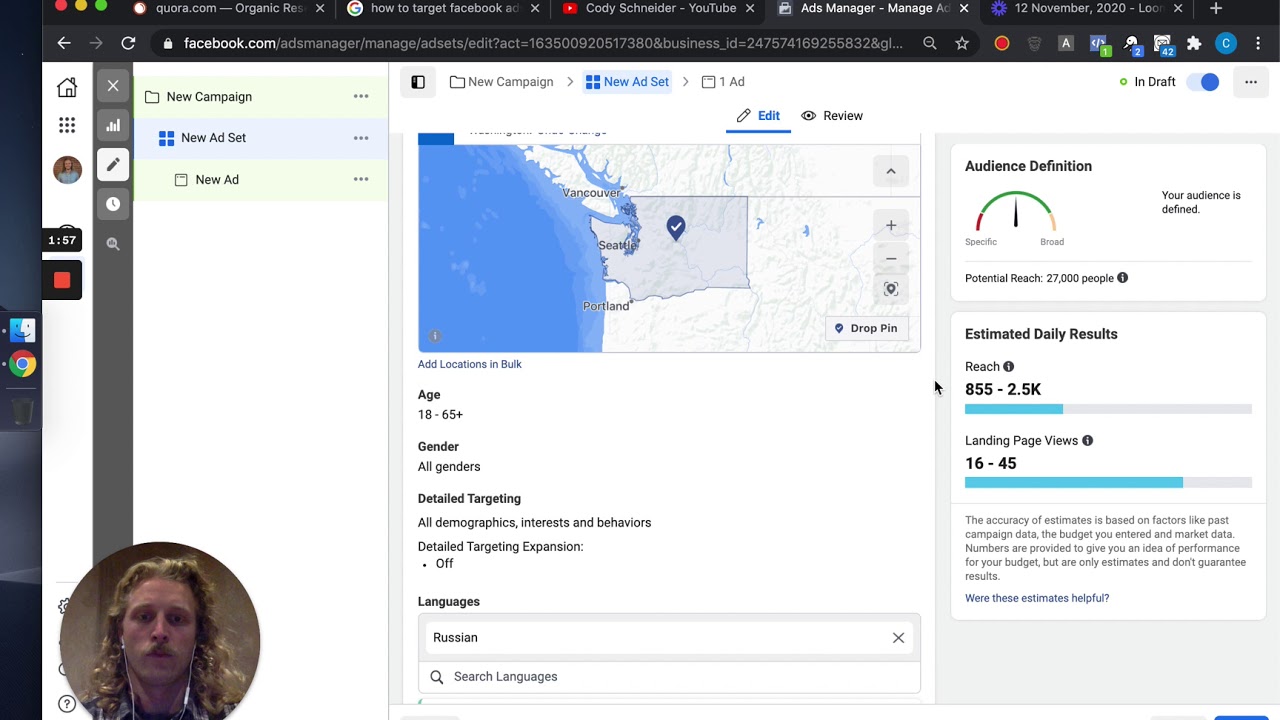Image resolution: width=1280 pixels, height=720 pixels.
Task: Close the editing pane with the X icon
Action: (113, 86)
